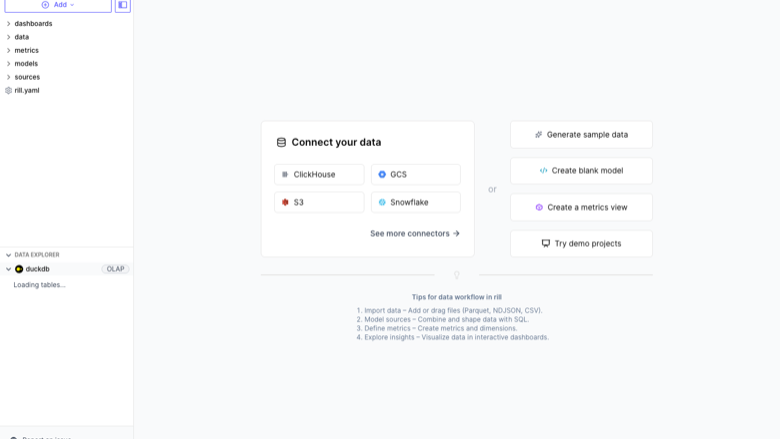Click the rill.yaml gear icon
The height and width of the screenshot is (439, 780).
pyautogui.click(x=8, y=90)
